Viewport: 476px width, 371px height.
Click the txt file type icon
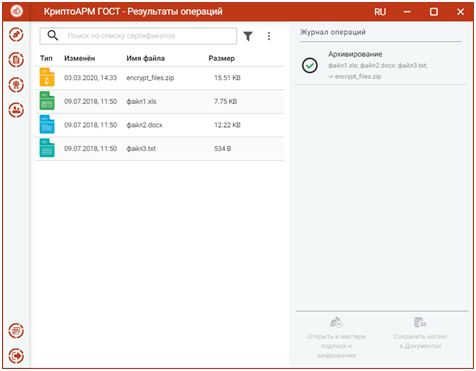[x=47, y=148]
